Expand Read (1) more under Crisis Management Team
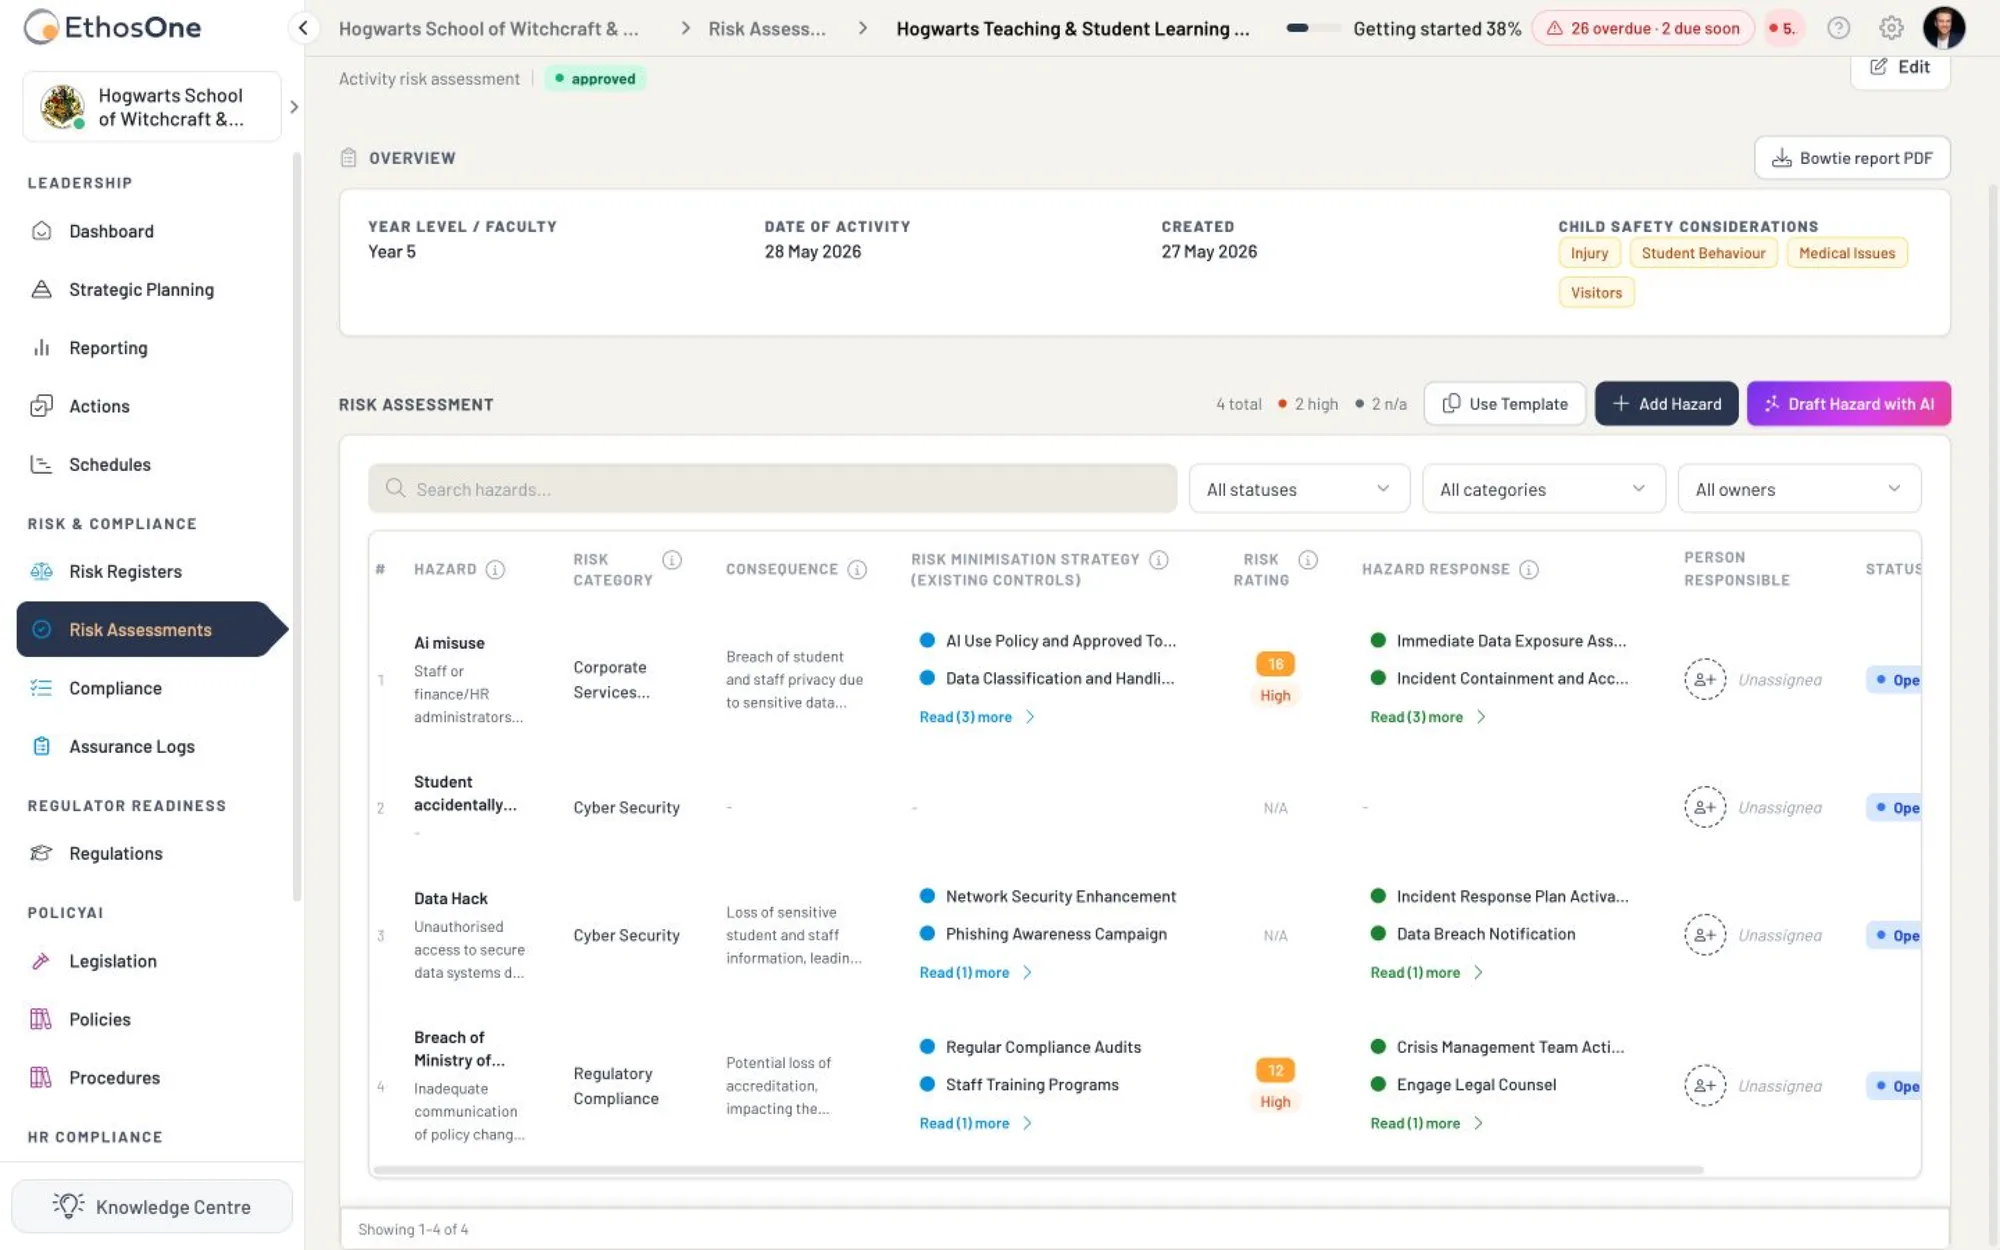Image resolution: width=2000 pixels, height=1250 pixels. coord(1426,1124)
